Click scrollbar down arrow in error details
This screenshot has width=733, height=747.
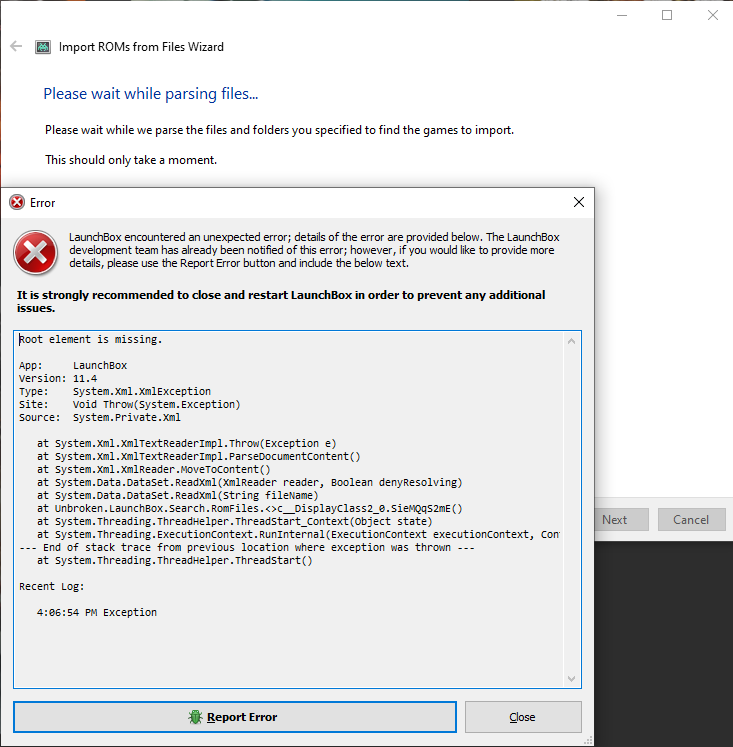572,679
